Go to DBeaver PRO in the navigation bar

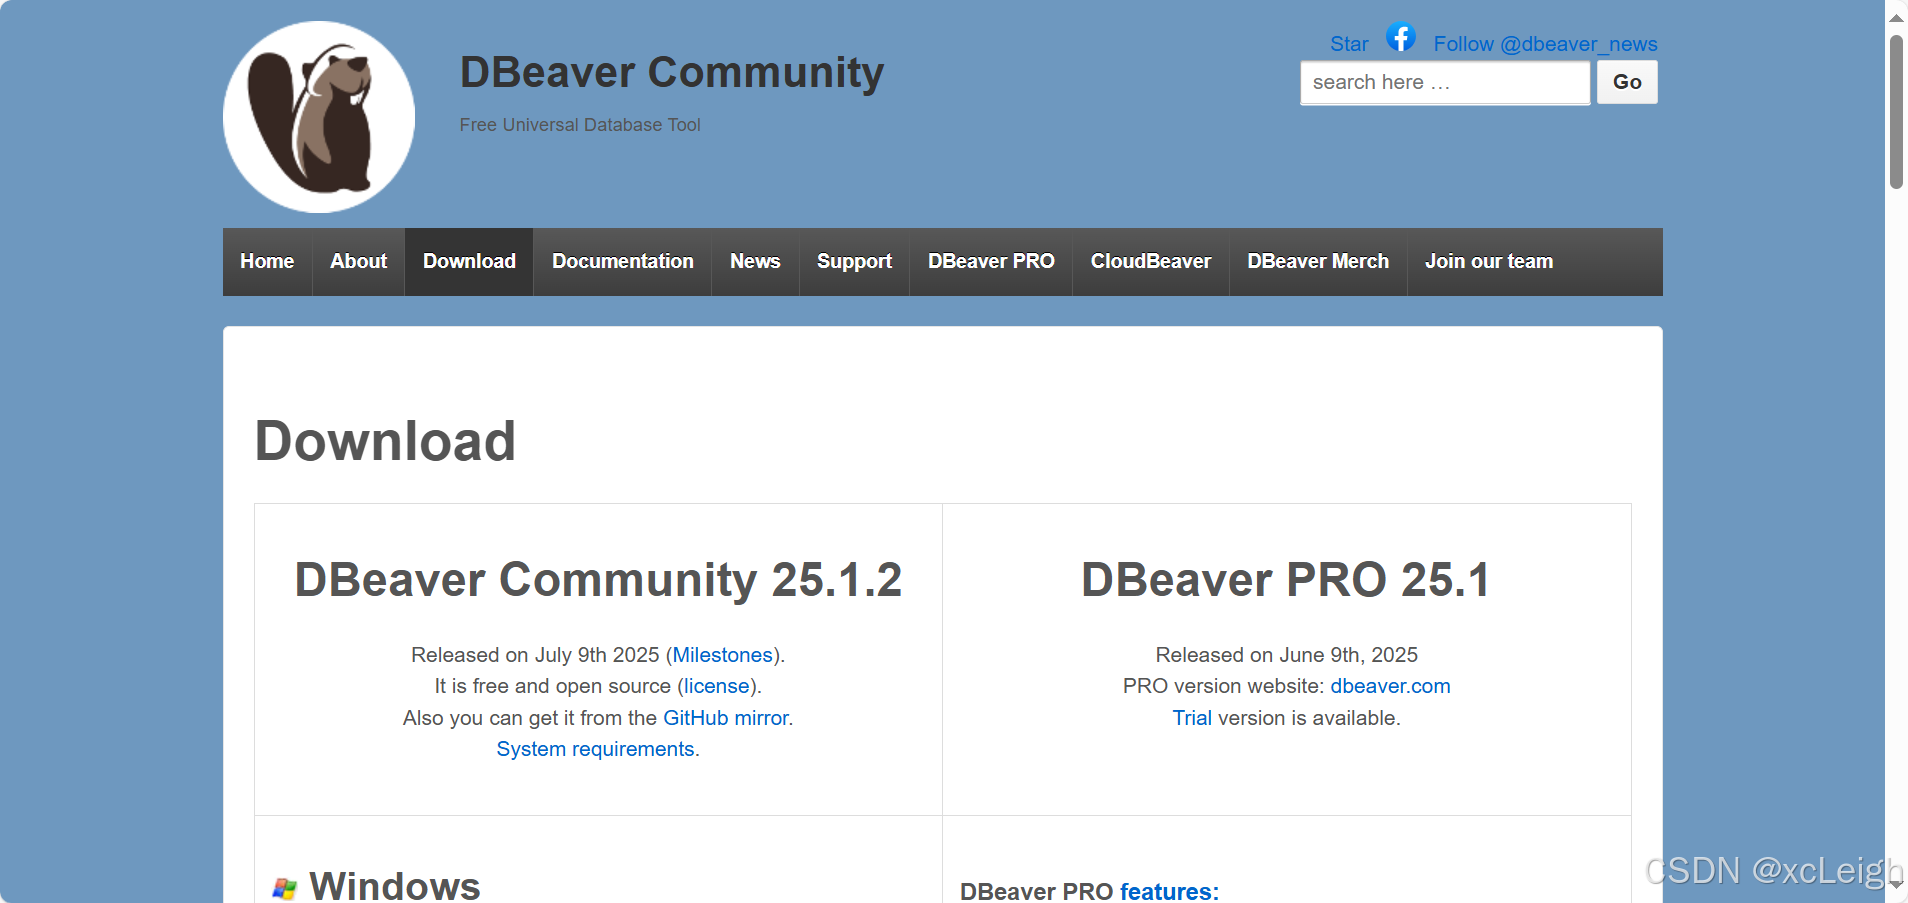click(x=991, y=261)
